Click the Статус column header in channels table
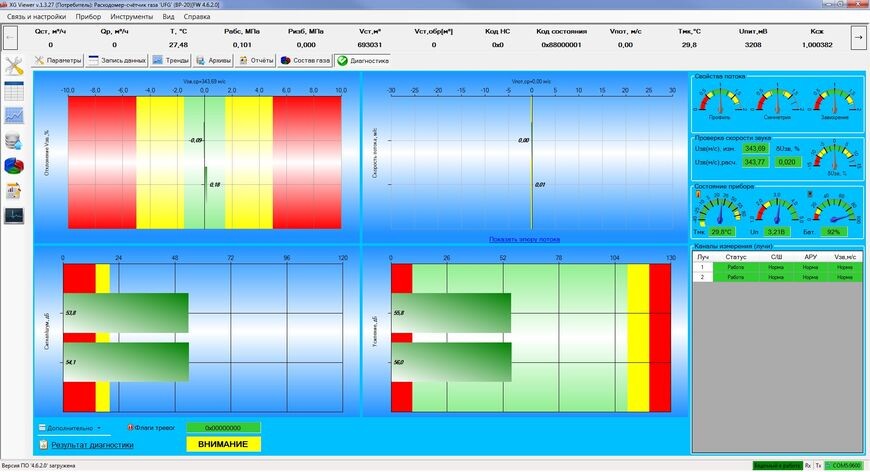 point(736,257)
